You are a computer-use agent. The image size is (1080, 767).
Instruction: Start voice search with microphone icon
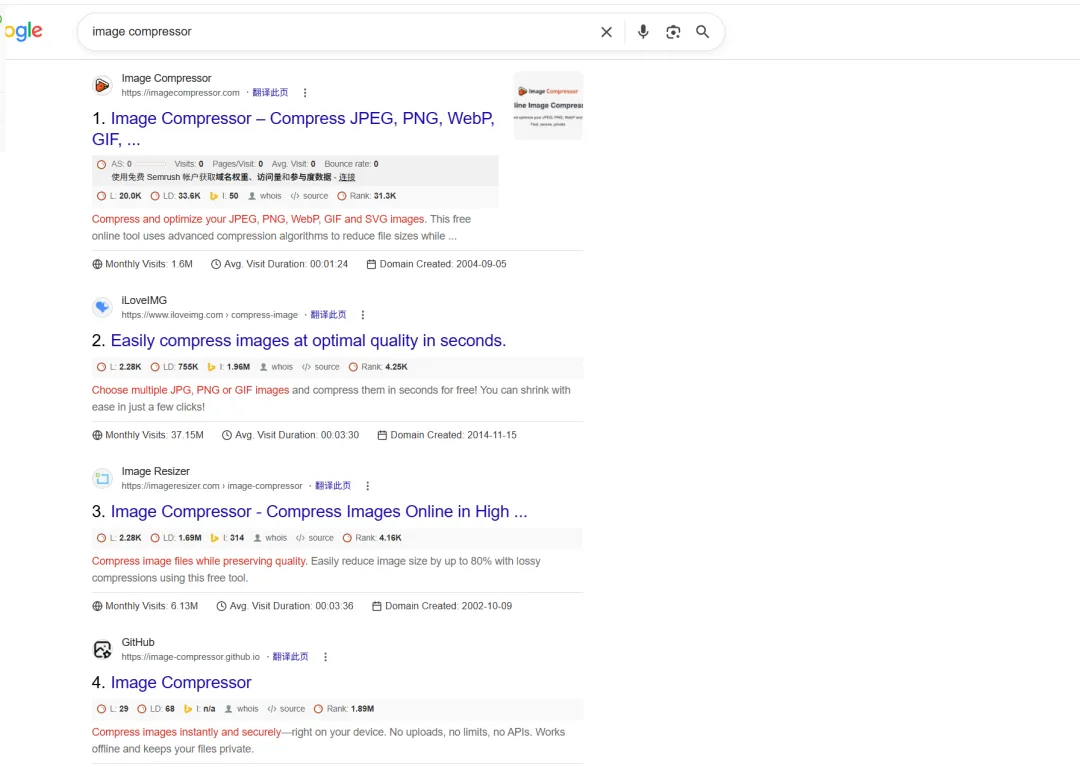[643, 32]
